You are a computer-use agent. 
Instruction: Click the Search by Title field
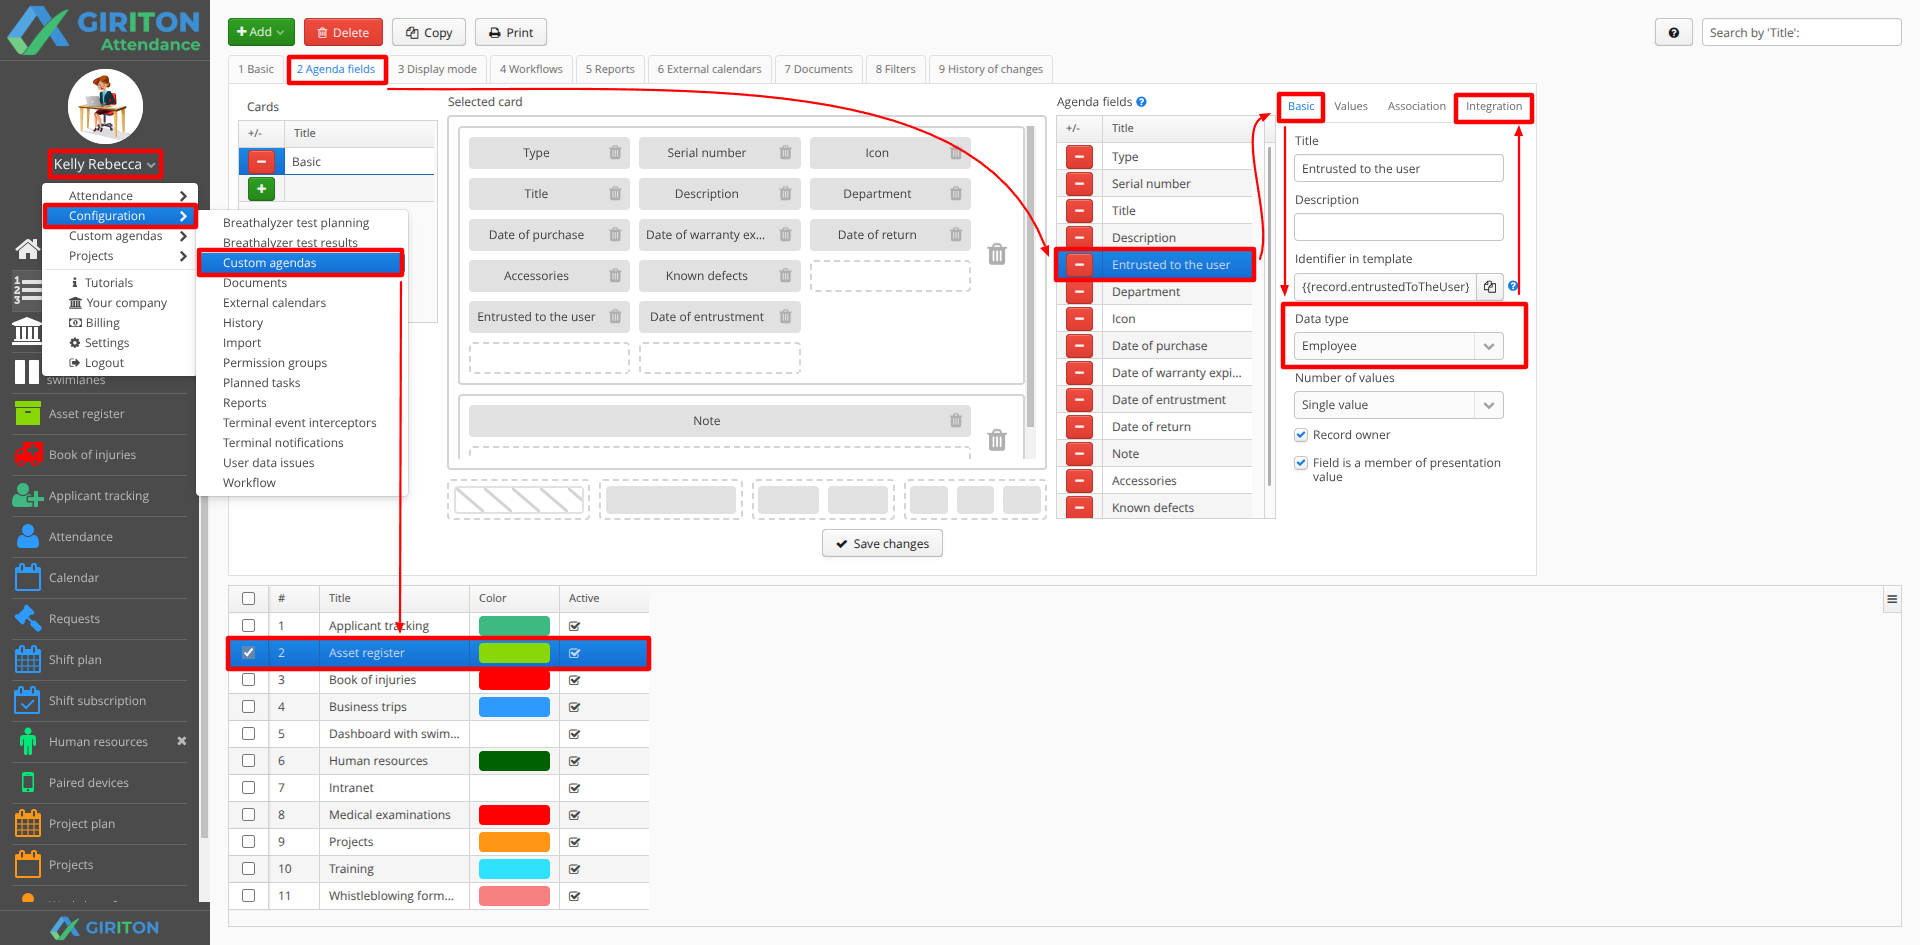pyautogui.click(x=1801, y=32)
